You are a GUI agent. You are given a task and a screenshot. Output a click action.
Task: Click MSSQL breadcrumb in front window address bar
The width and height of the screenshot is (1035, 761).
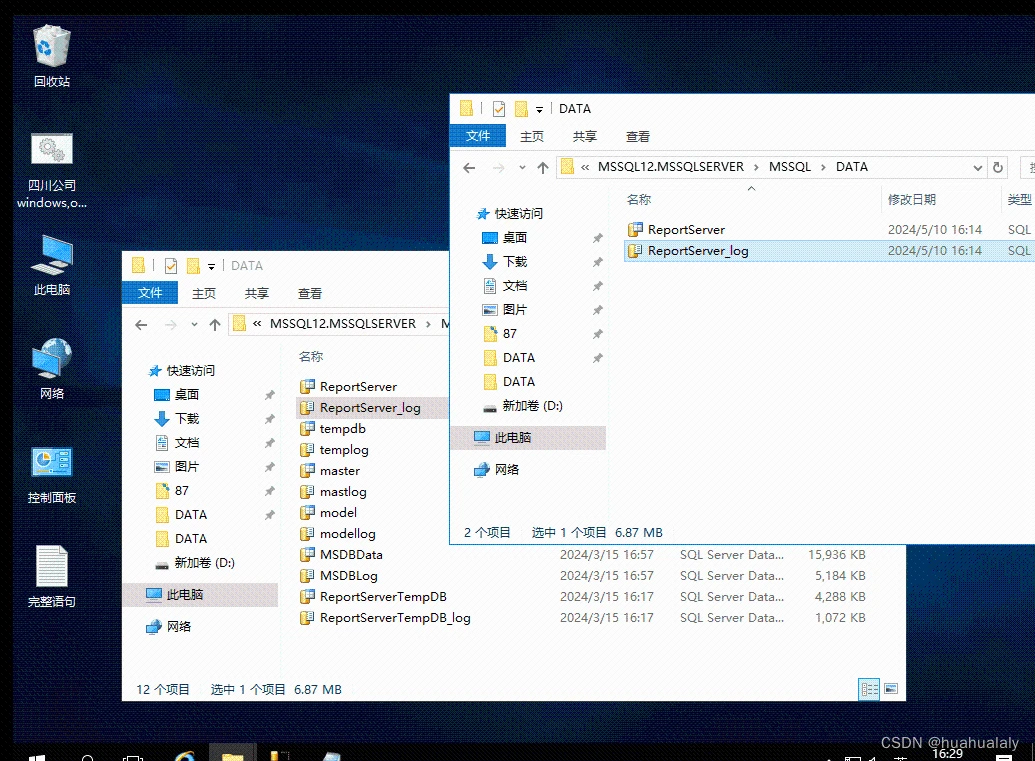click(x=789, y=167)
